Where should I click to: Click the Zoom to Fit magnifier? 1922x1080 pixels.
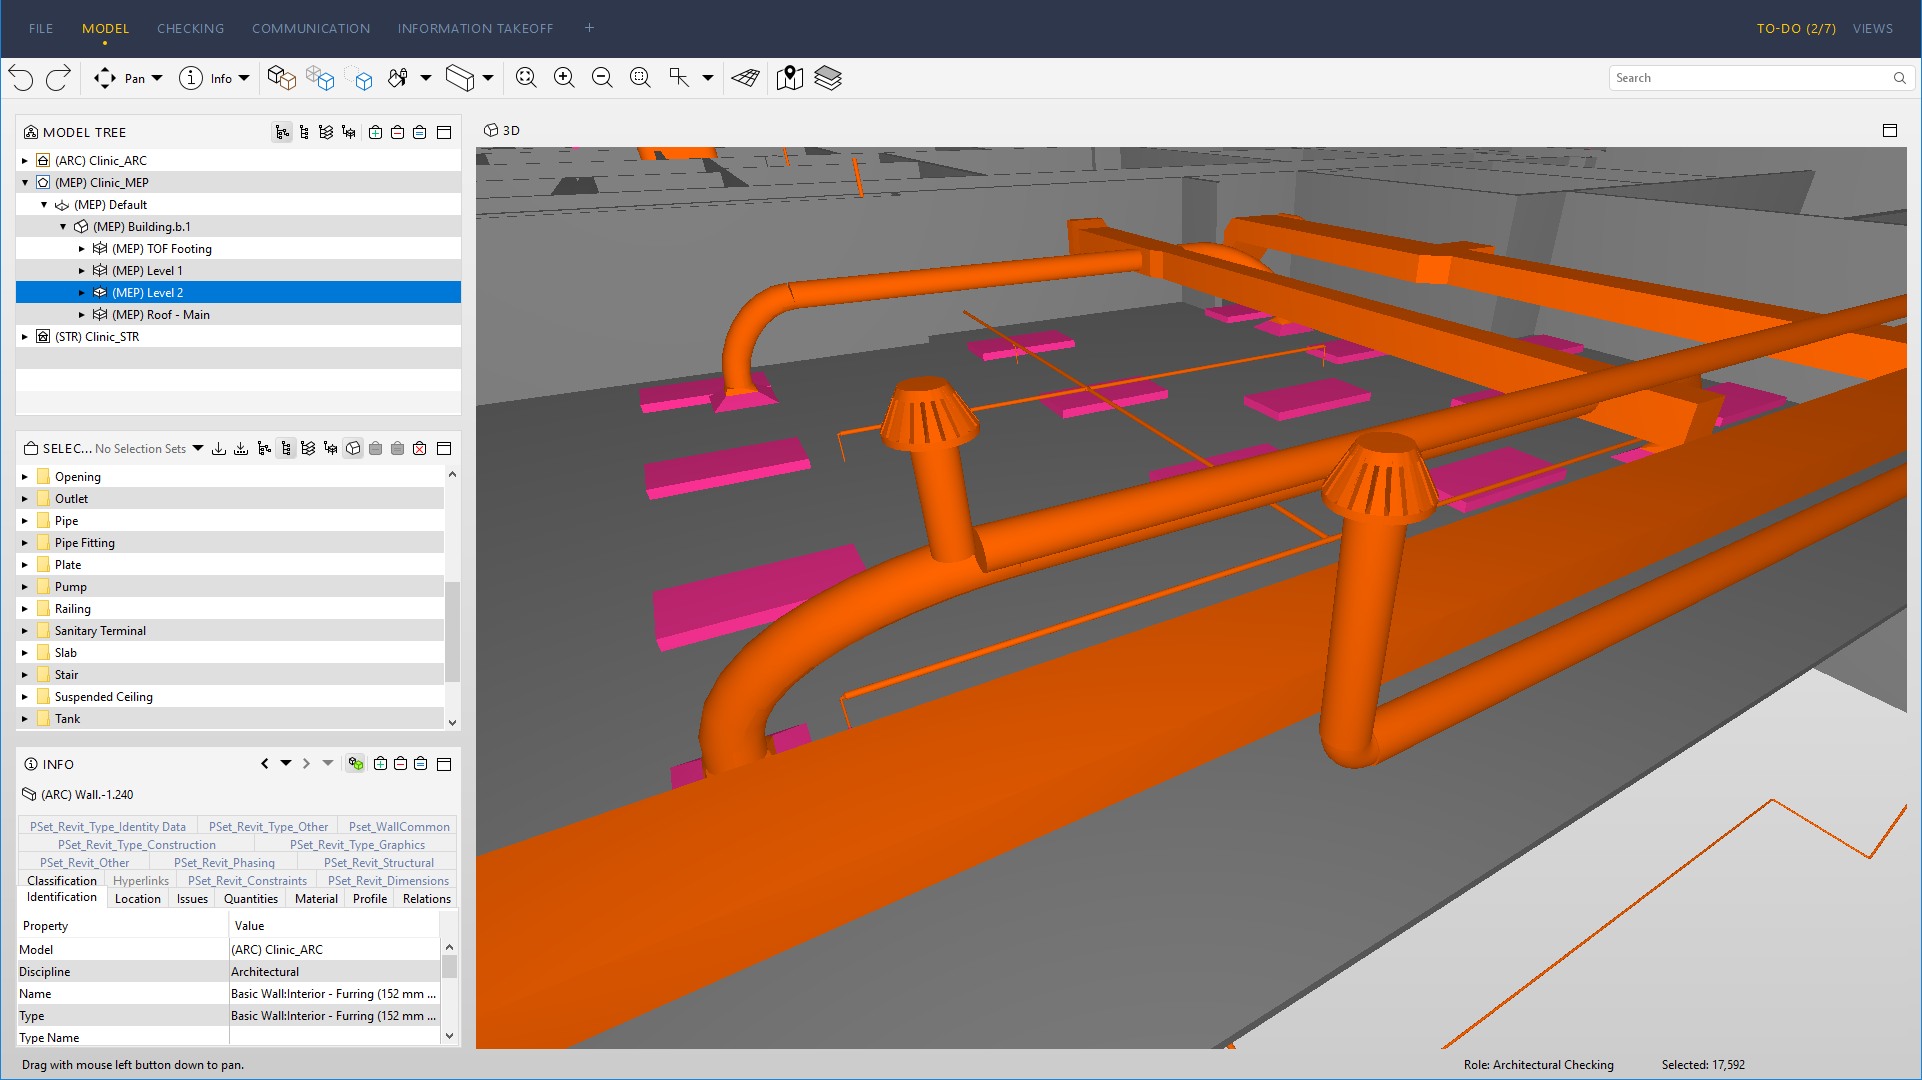[526, 78]
